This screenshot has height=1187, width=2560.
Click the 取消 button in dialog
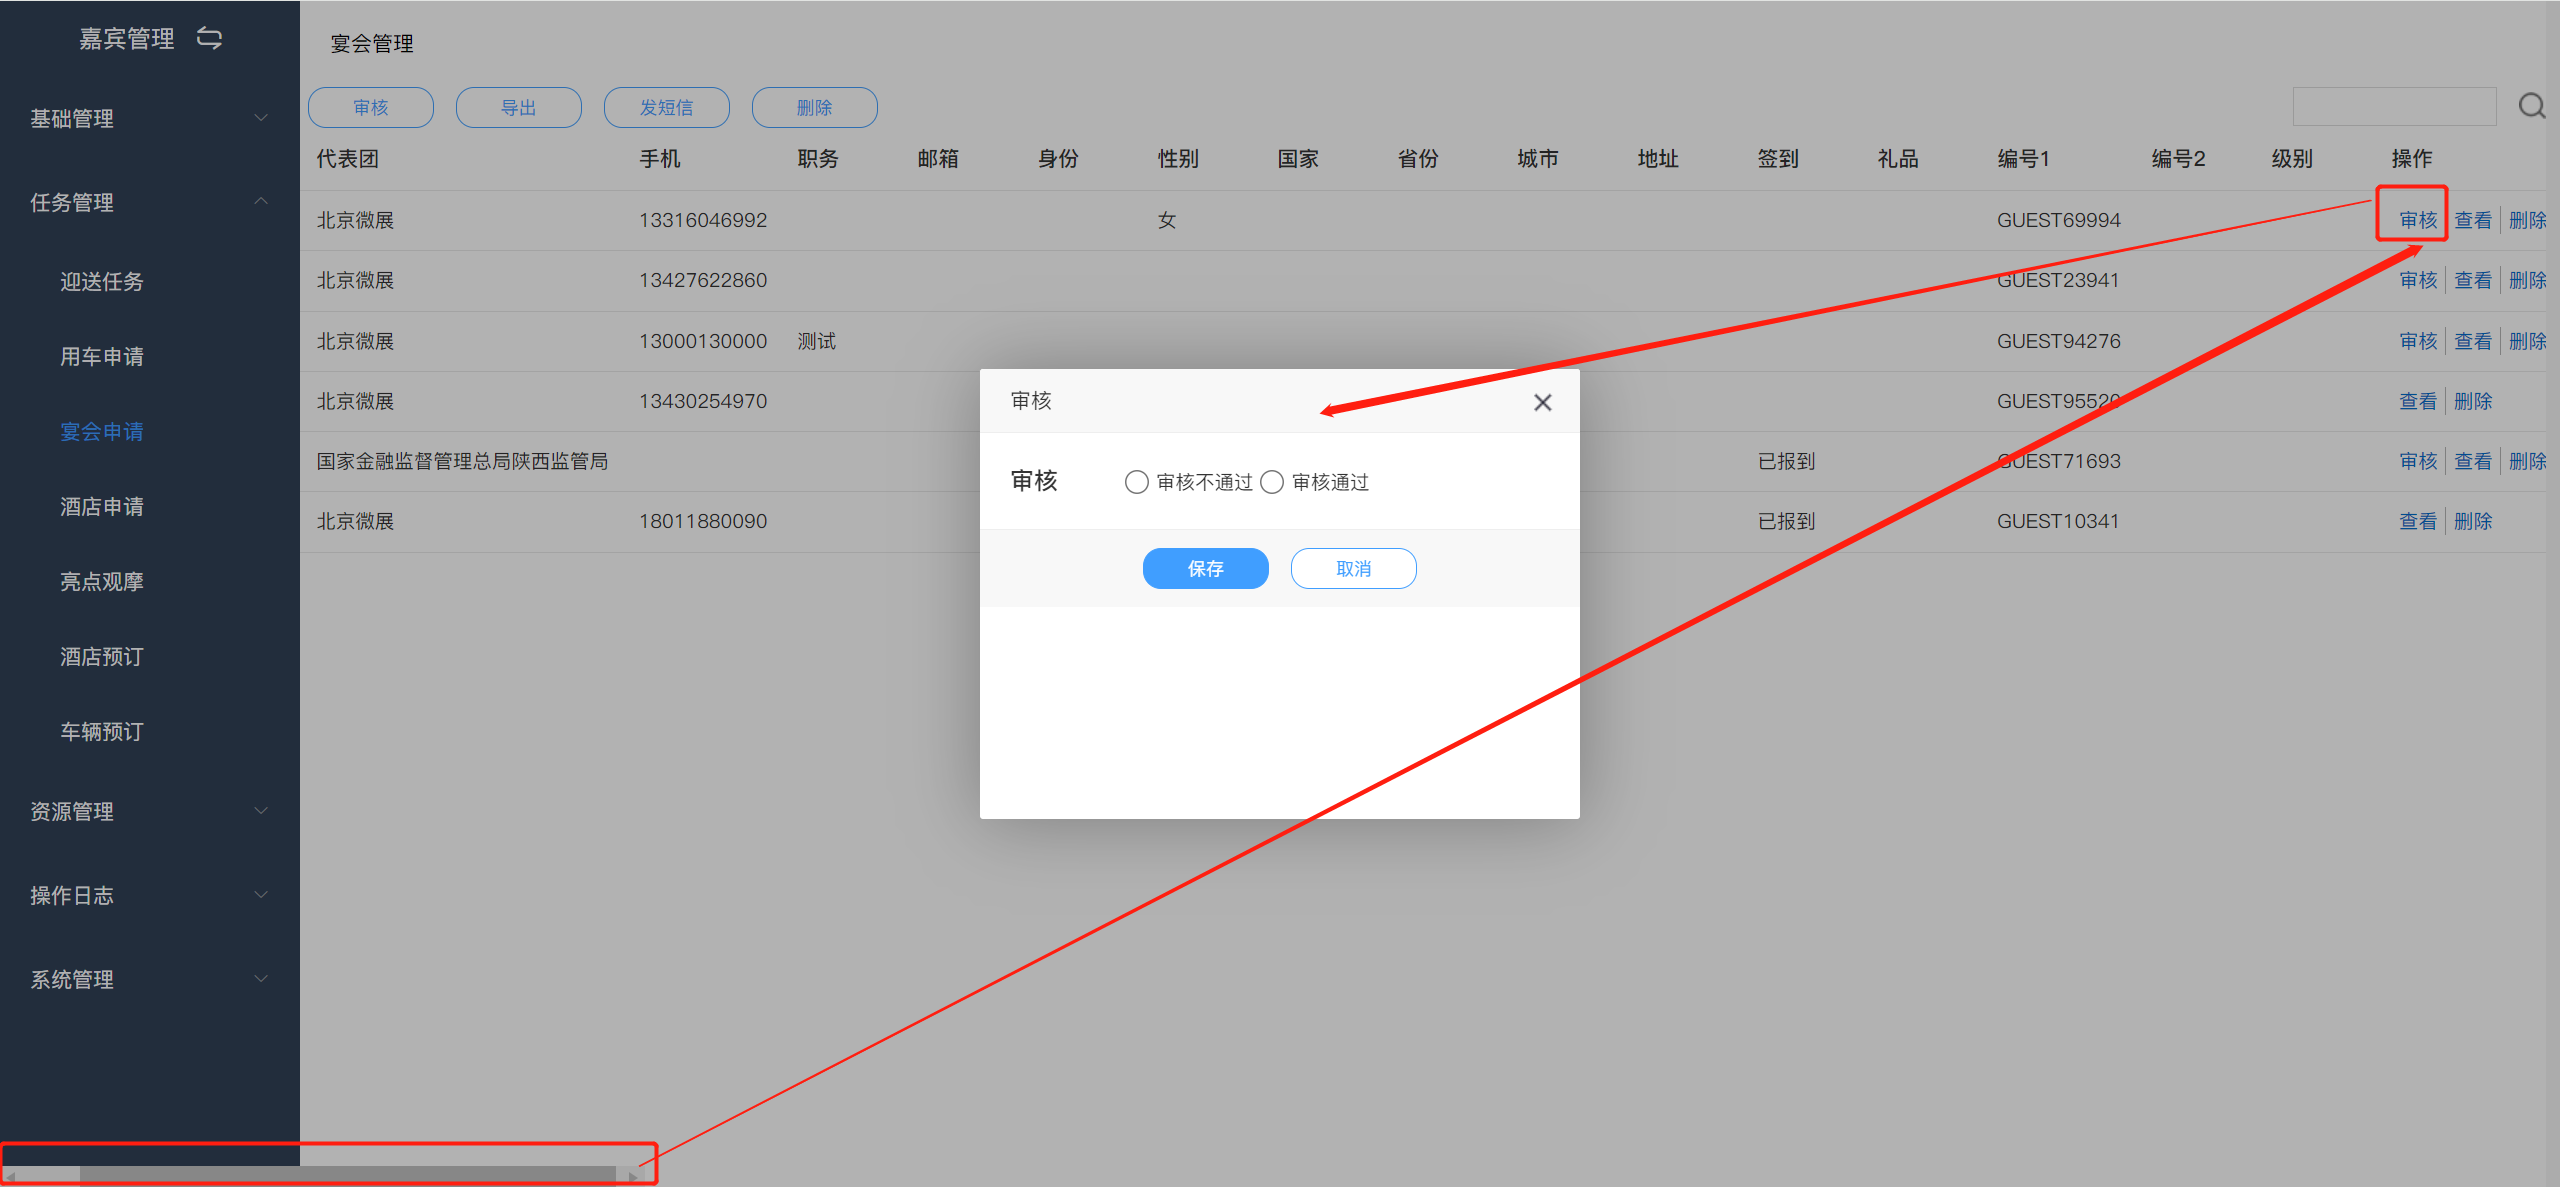pyautogui.click(x=1354, y=568)
